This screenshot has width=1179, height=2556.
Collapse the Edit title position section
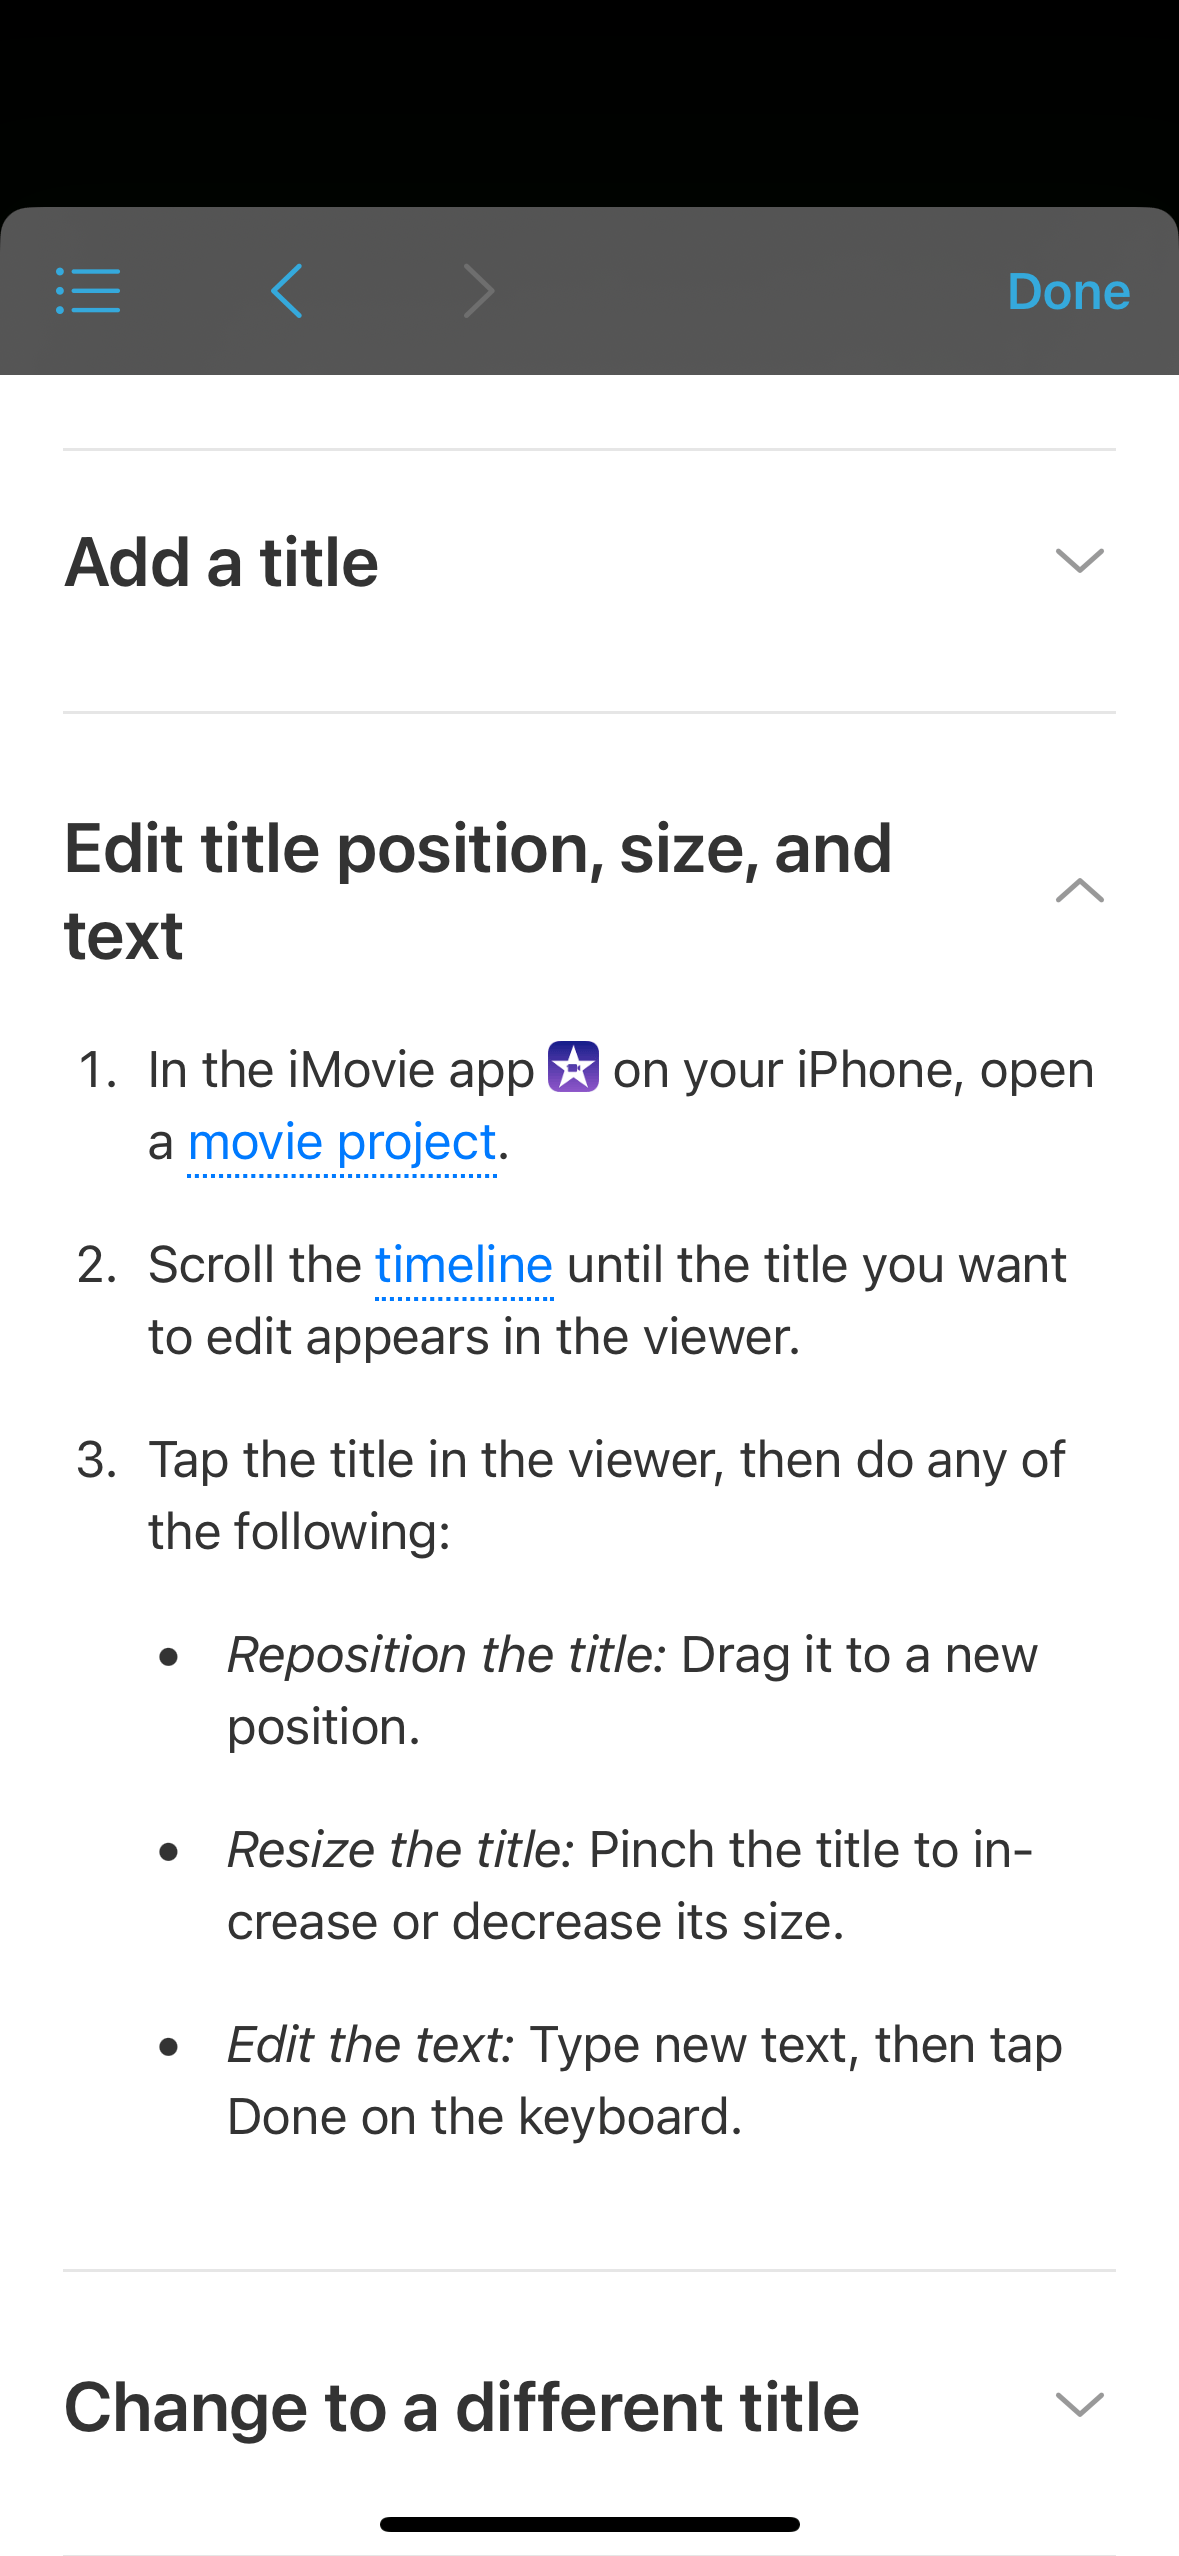1078,891
